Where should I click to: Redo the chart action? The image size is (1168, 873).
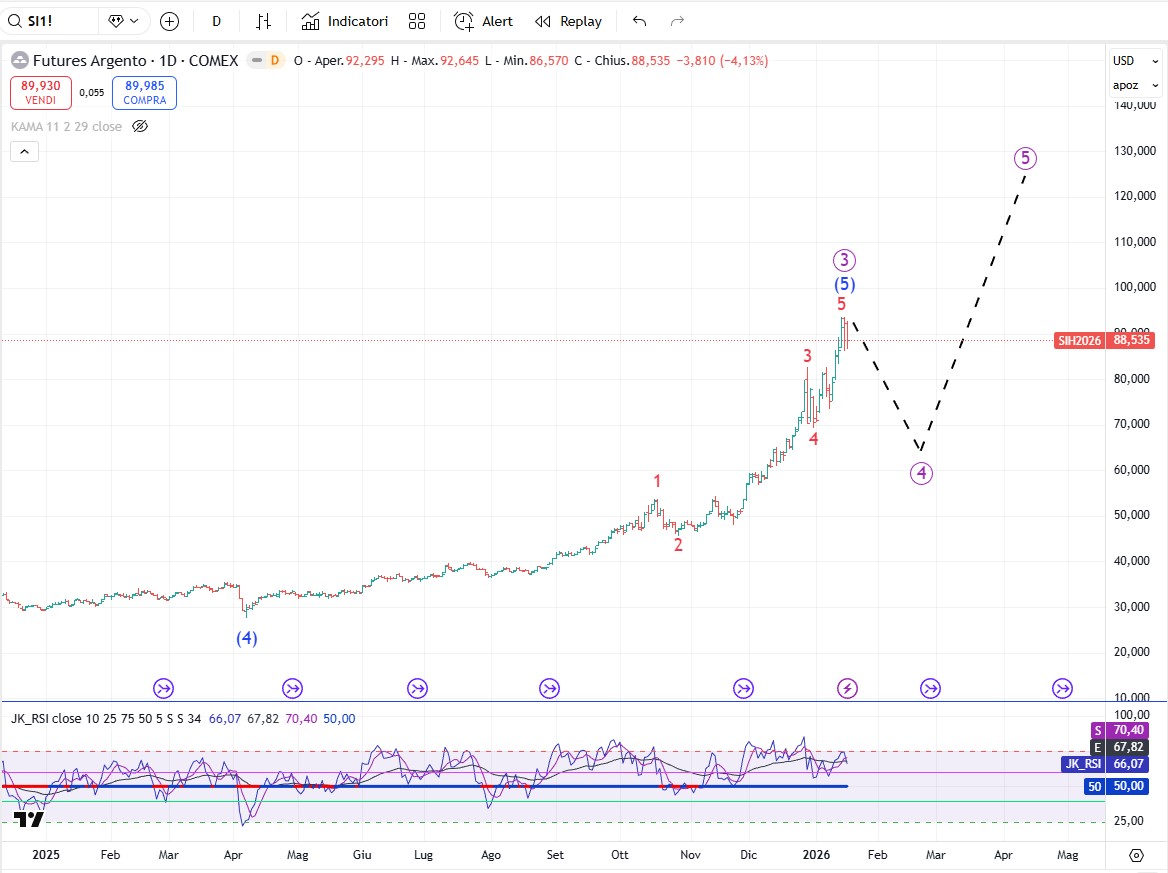[x=676, y=22]
